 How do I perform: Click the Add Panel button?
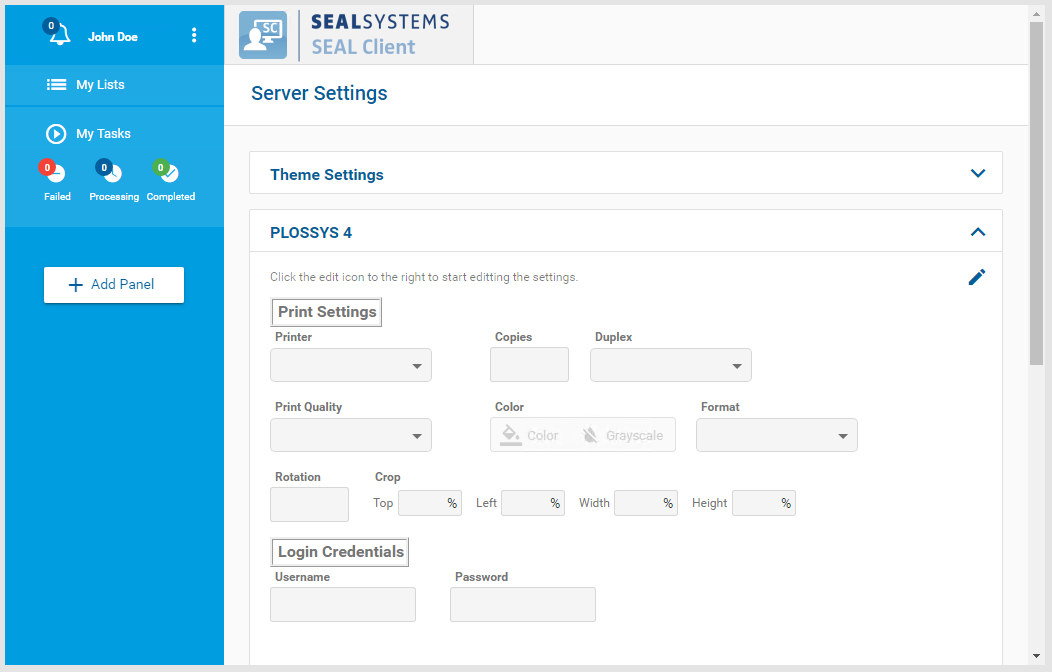coord(114,285)
